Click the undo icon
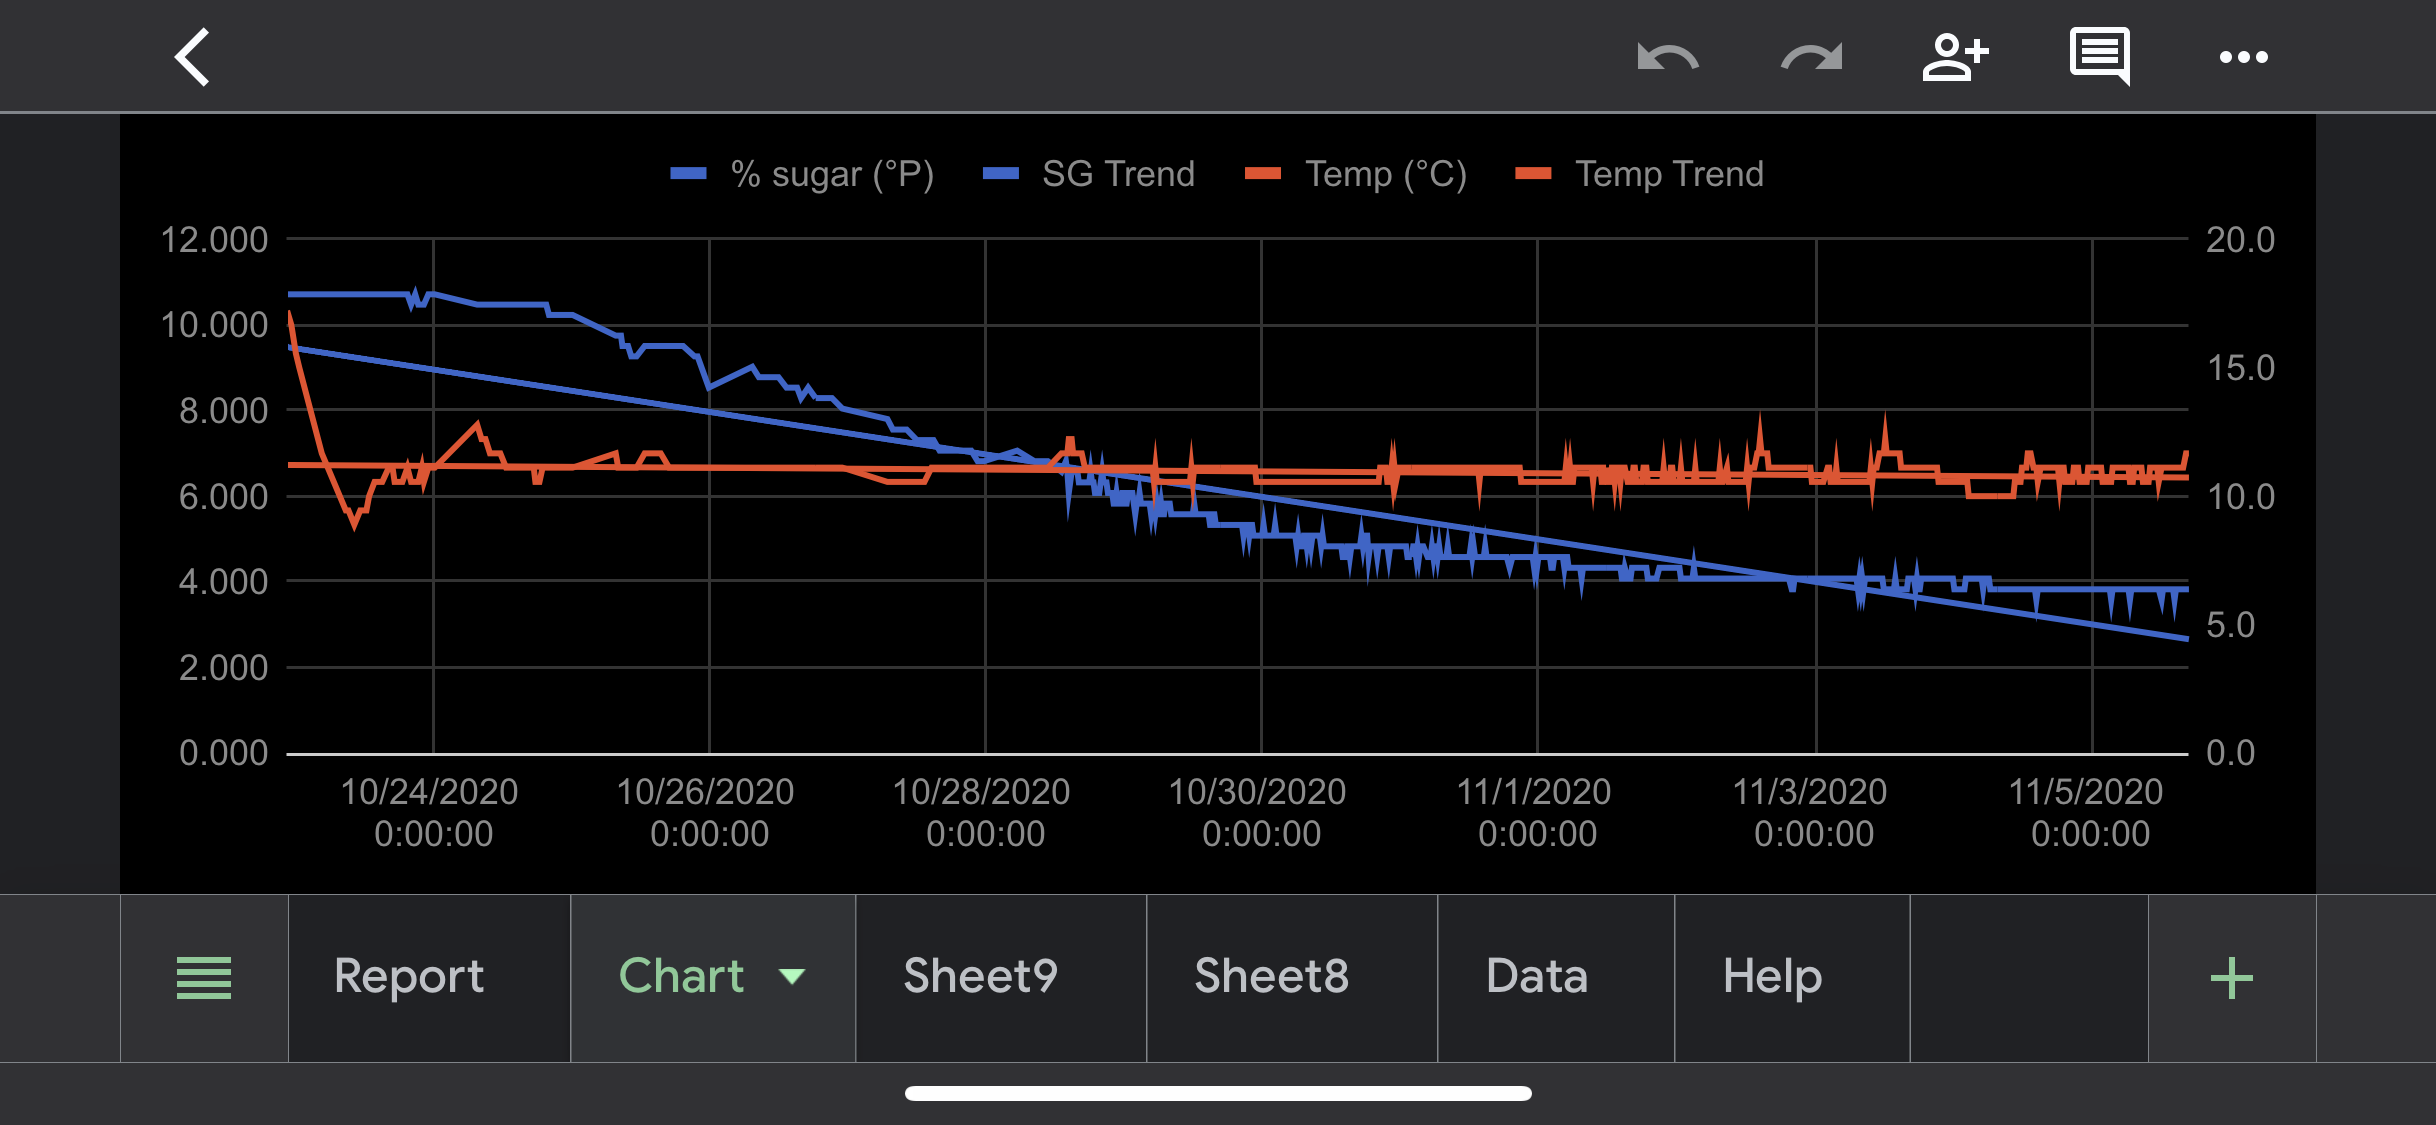Viewport: 2436px width, 1125px height. [x=1667, y=57]
